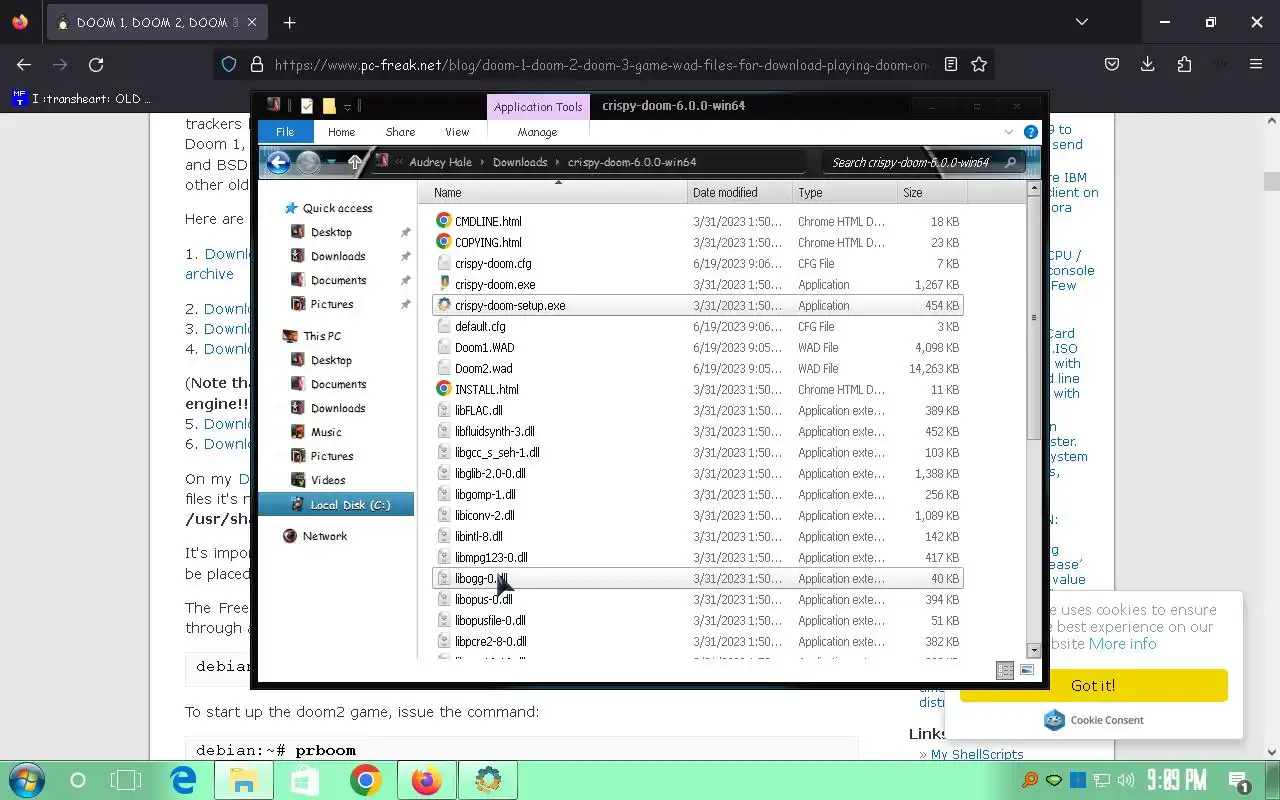Image resolution: width=1280 pixels, height=800 pixels.
Task: Open Microsoft Edge from the taskbar
Action: pos(183,780)
